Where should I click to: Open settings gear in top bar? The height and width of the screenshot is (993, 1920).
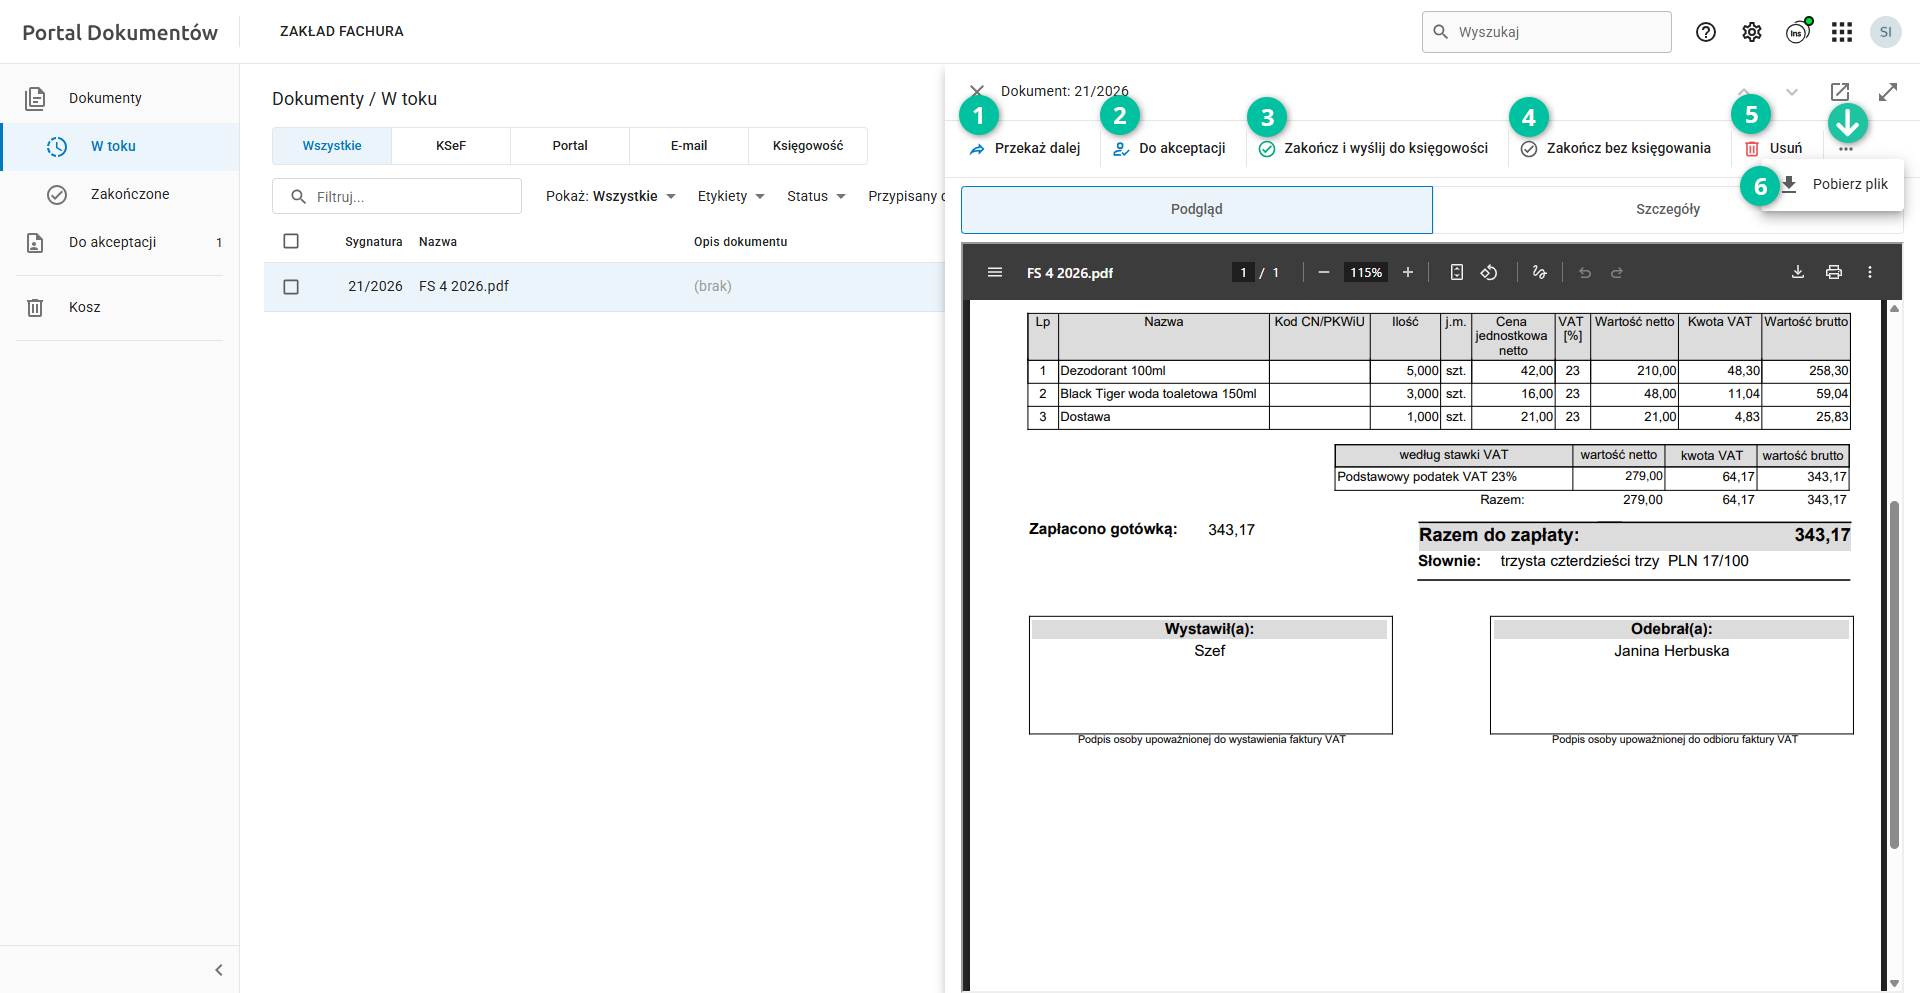(1752, 32)
